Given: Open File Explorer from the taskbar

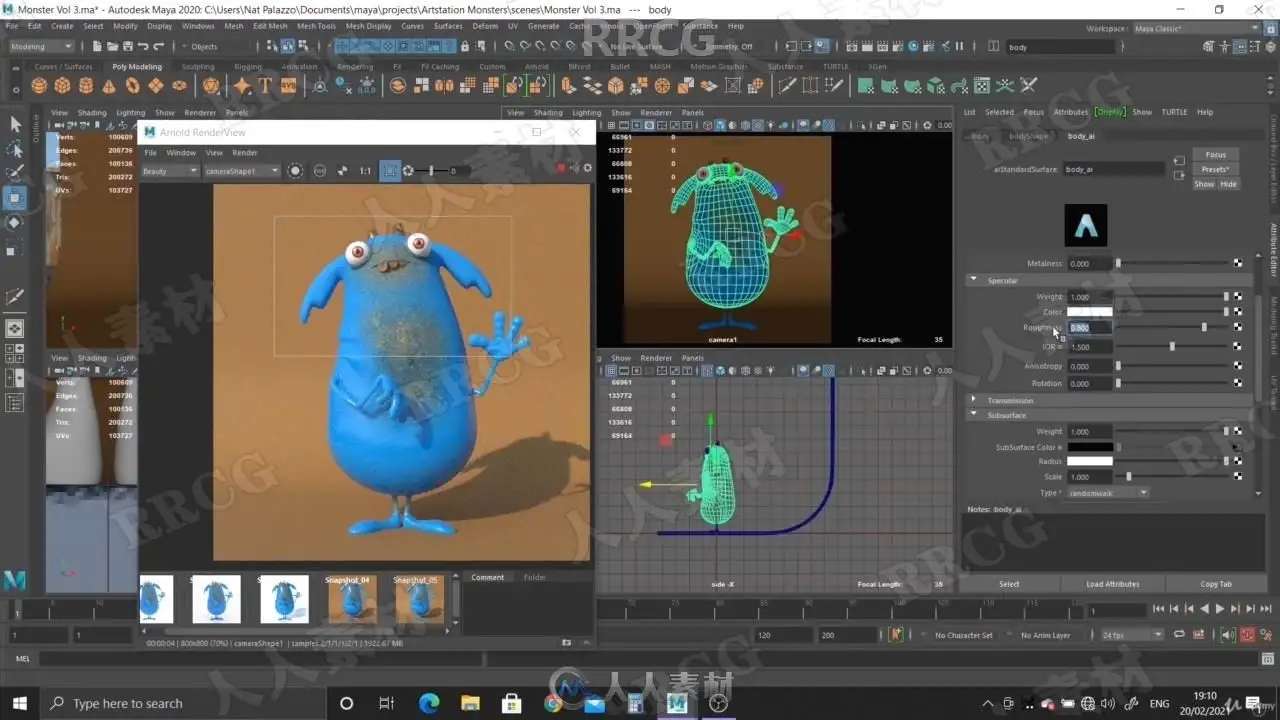Looking at the screenshot, I should (470, 703).
